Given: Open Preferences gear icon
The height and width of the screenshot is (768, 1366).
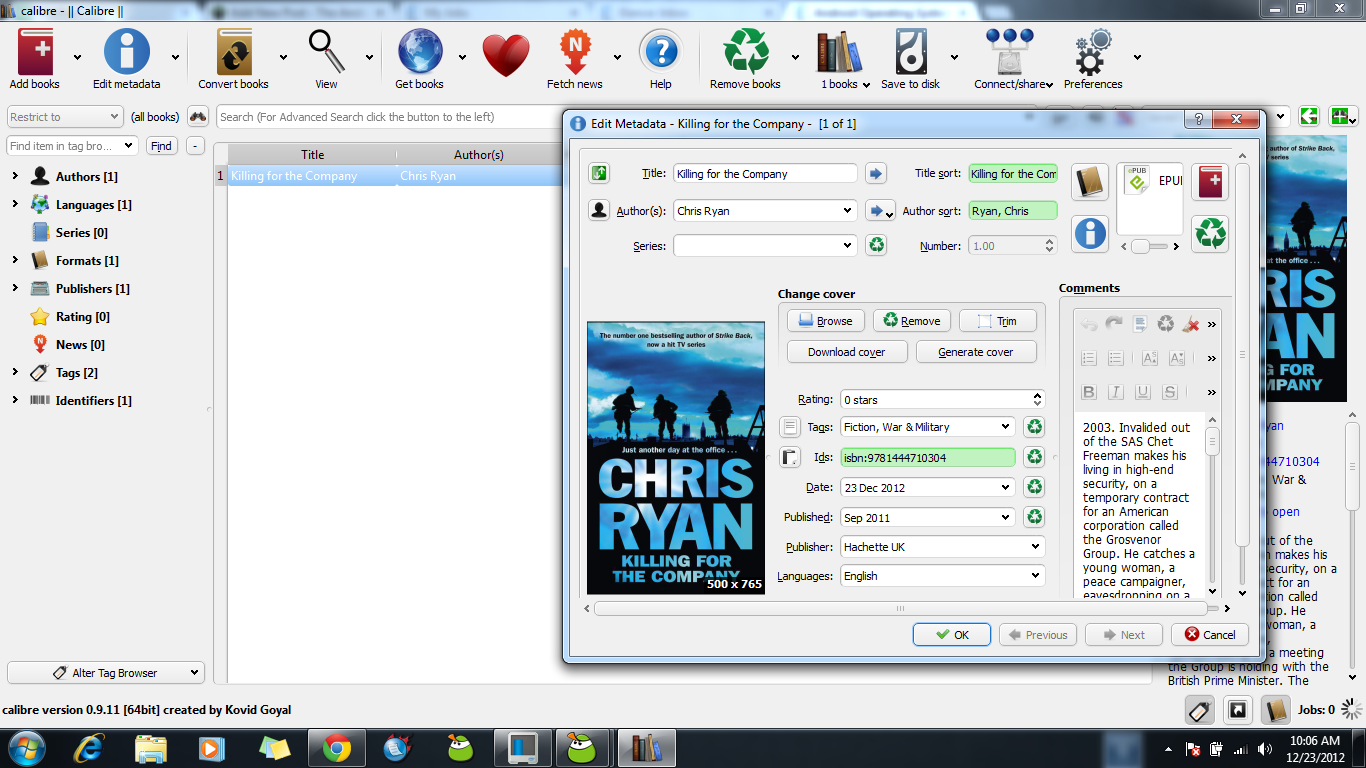Looking at the screenshot, I should (1092, 54).
